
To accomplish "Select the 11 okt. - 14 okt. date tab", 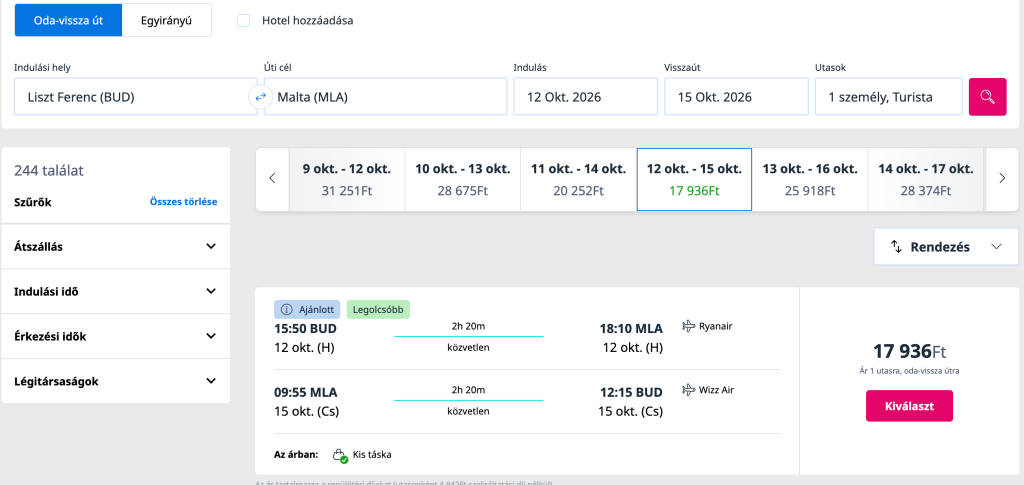I will [578, 180].
